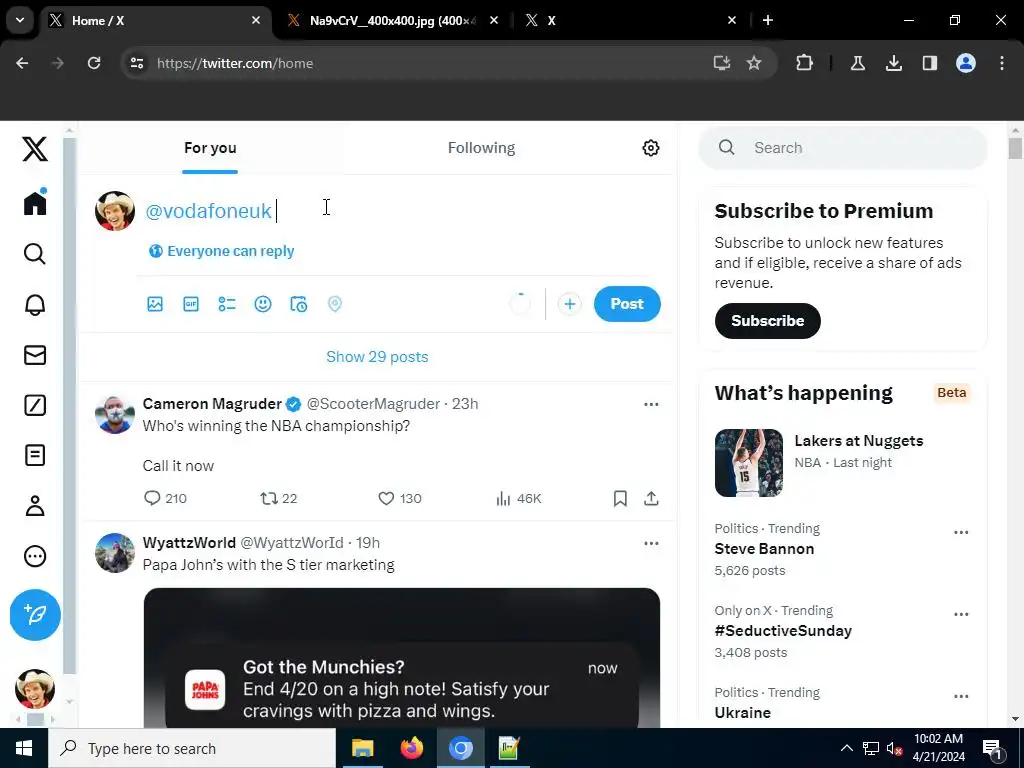Screen dimensions: 1024x768
Task: Open Messages envelope icon
Action: click(x=35, y=355)
